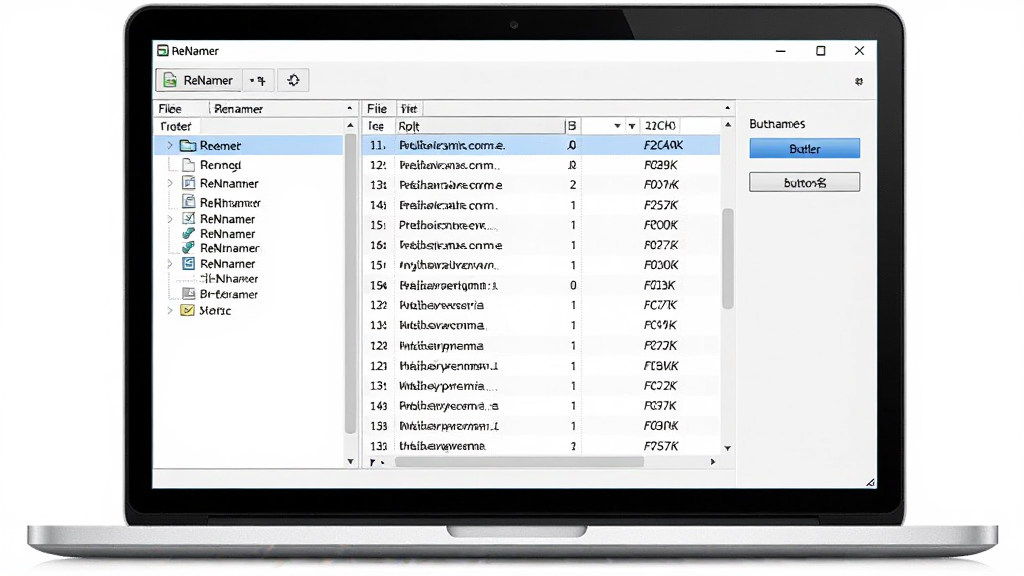The width and height of the screenshot is (1024, 576).
Task: Collapse the file panel with the arrow at the tab bar's right end
Action: click(728, 108)
